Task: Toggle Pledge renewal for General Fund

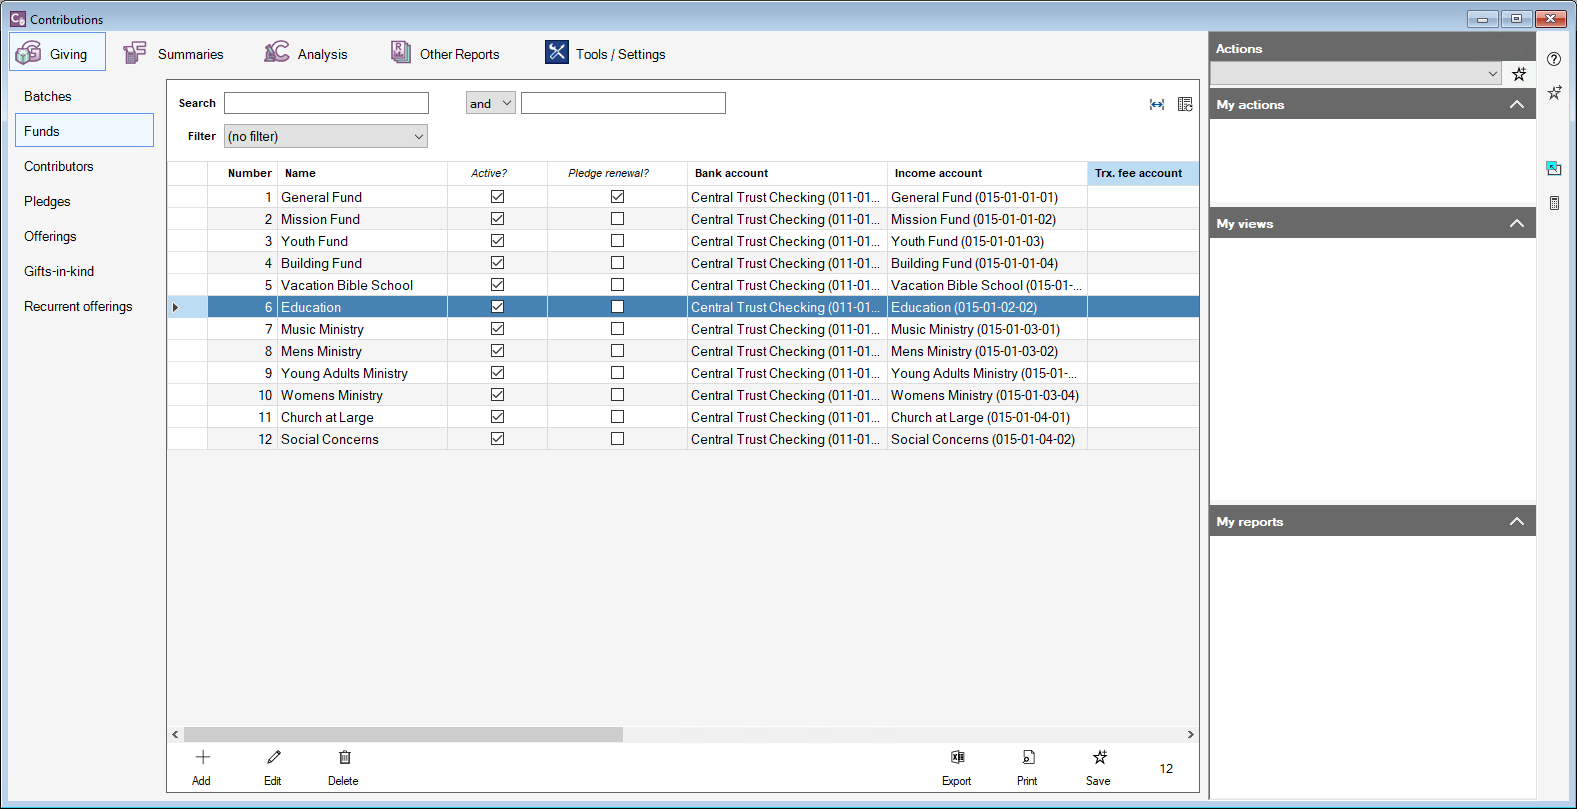Action: tap(617, 197)
